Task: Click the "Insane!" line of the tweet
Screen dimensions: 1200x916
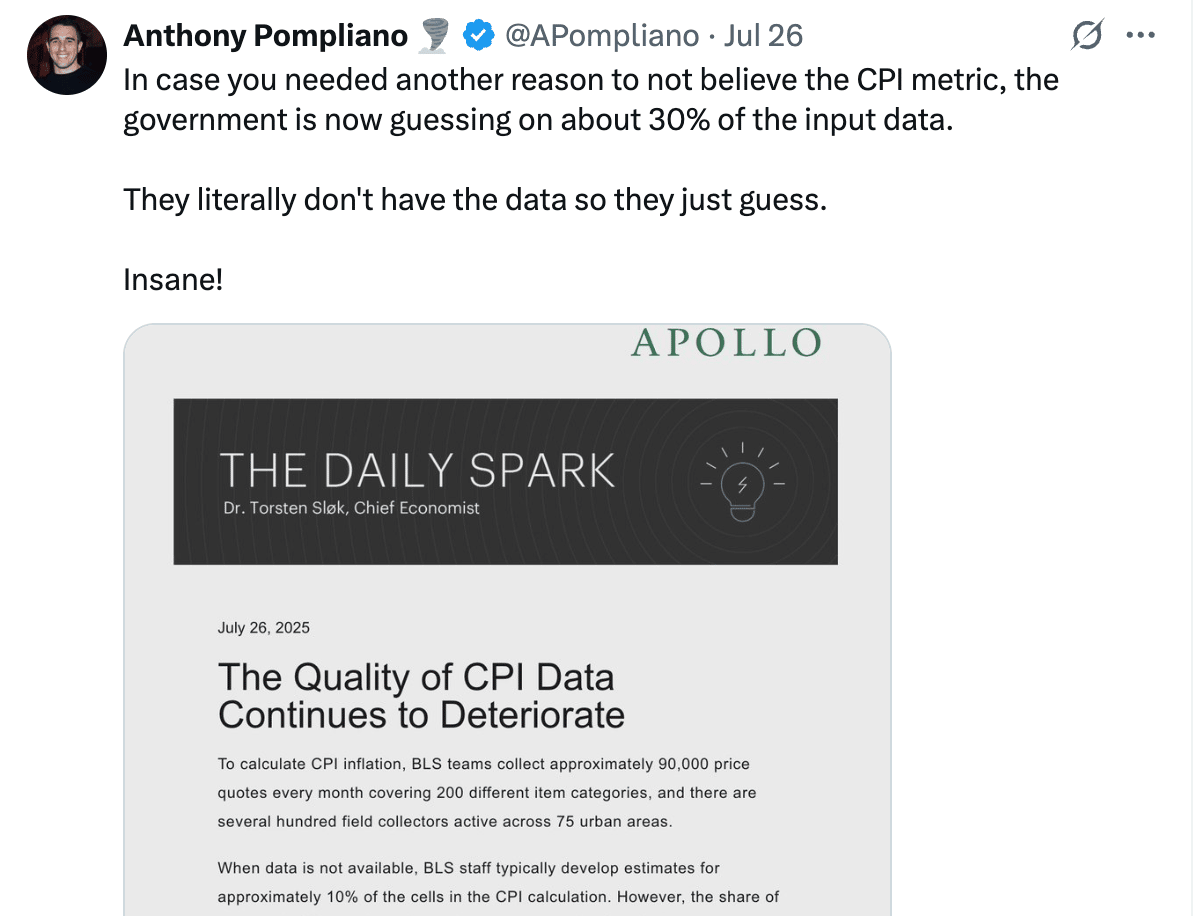Action: pyautogui.click(x=173, y=280)
